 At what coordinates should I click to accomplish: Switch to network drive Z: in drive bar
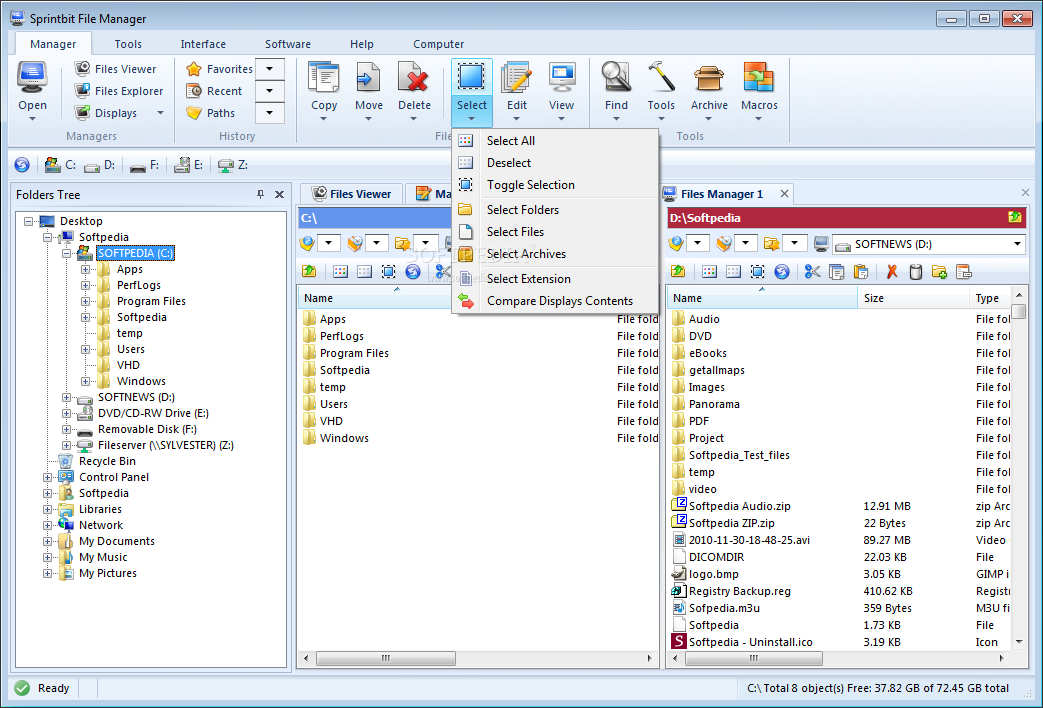coord(233,164)
